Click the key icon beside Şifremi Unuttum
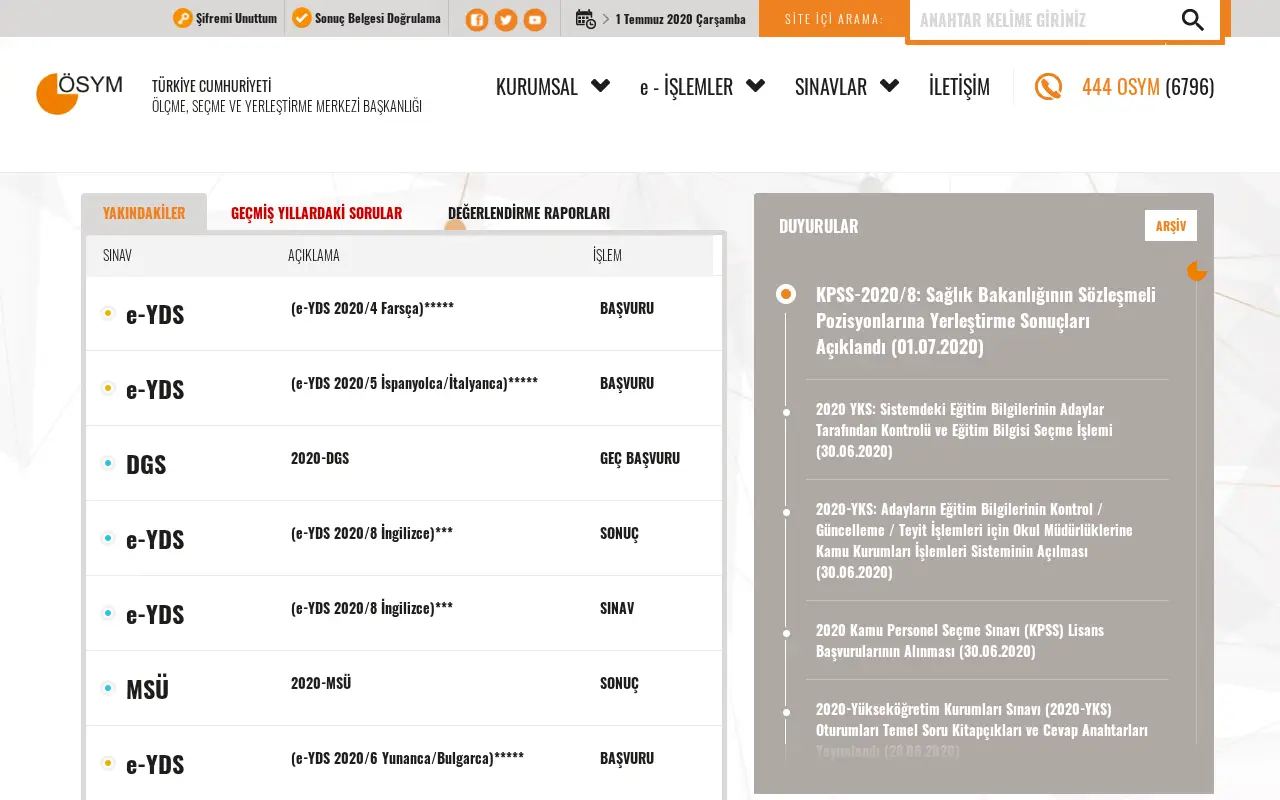The width and height of the screenshot is (1280, 800). click(x=182, y=18)
